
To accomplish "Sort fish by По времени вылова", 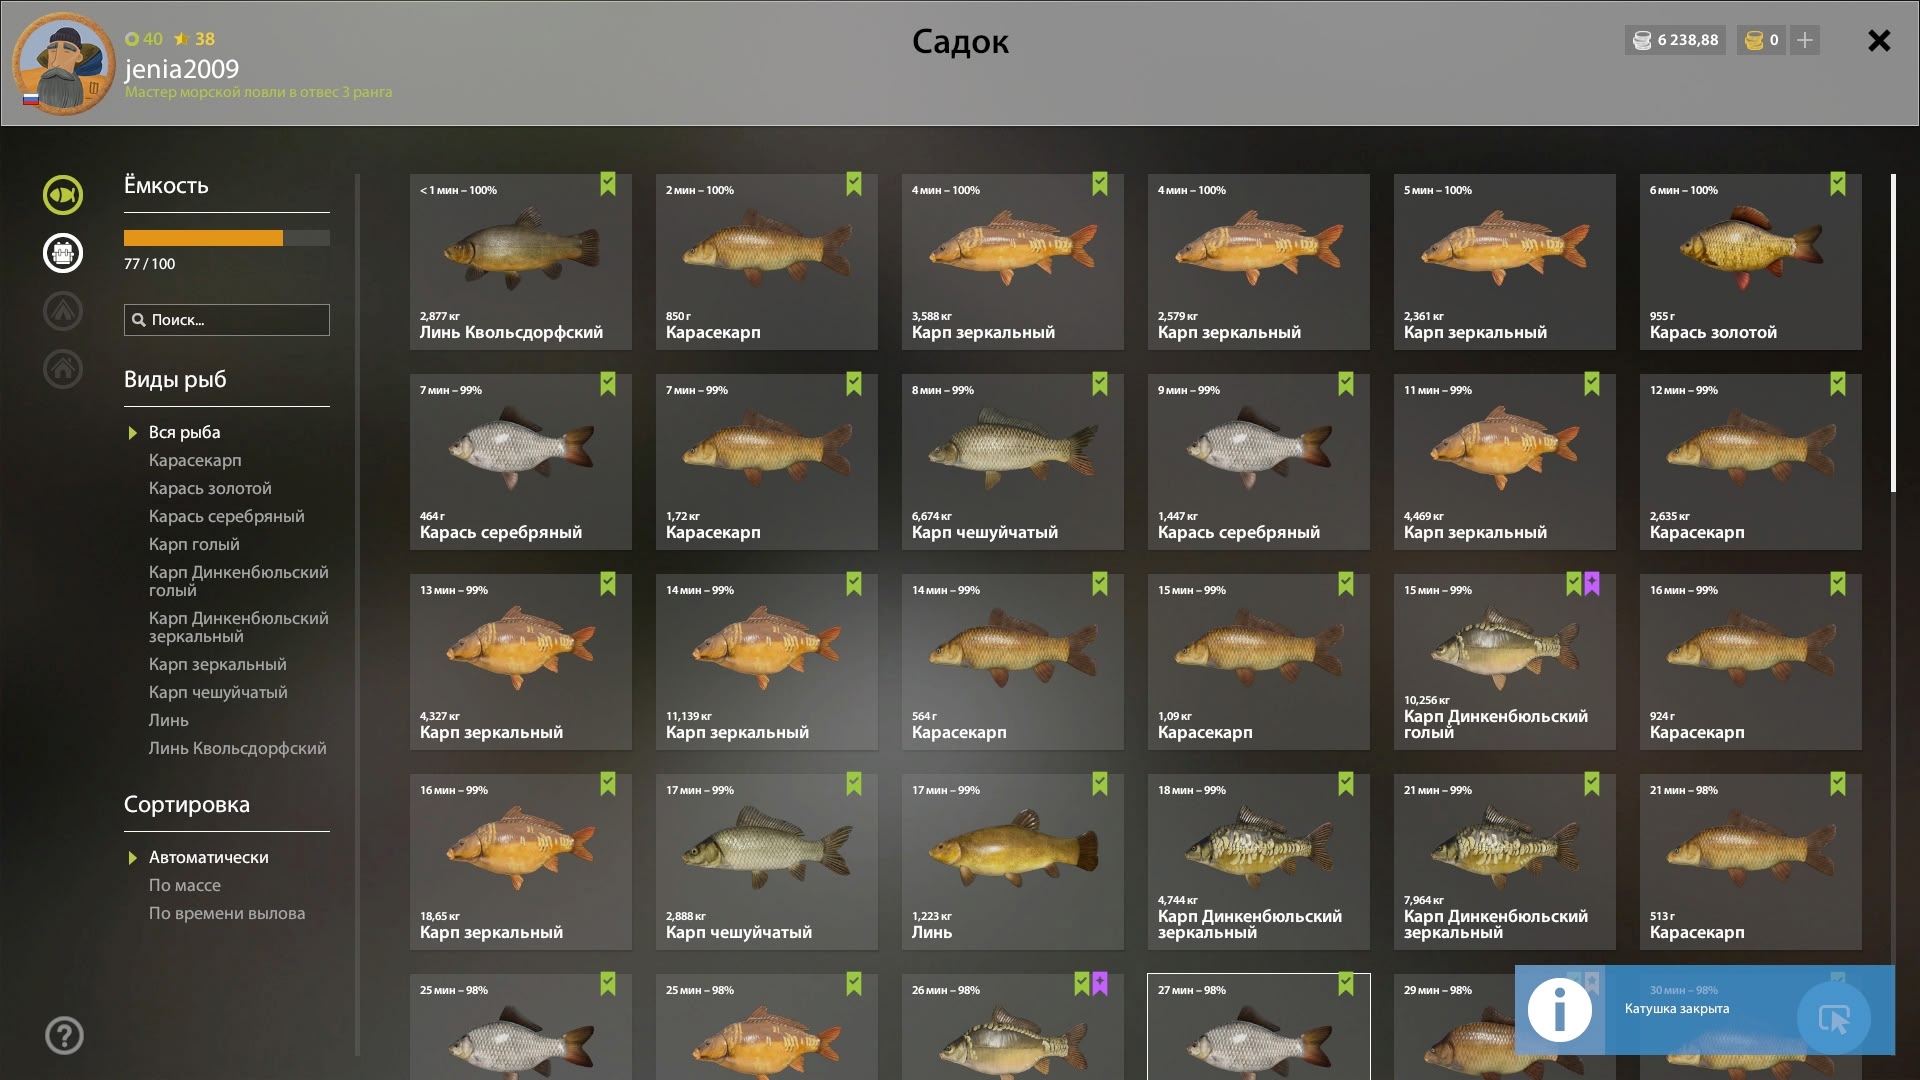I will click(x=227, y=913).
